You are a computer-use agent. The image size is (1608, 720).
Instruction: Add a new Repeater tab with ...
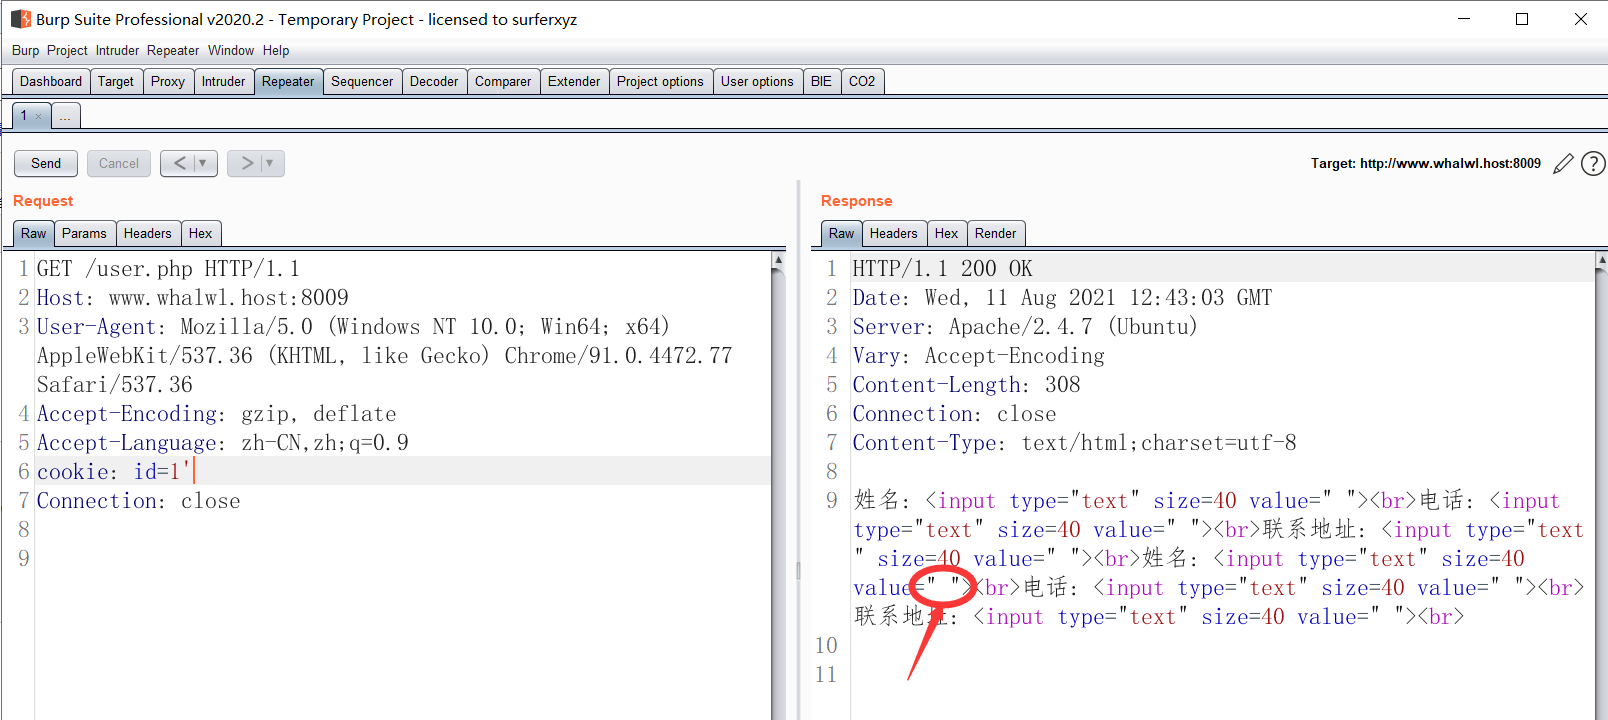tap(65, 117)
